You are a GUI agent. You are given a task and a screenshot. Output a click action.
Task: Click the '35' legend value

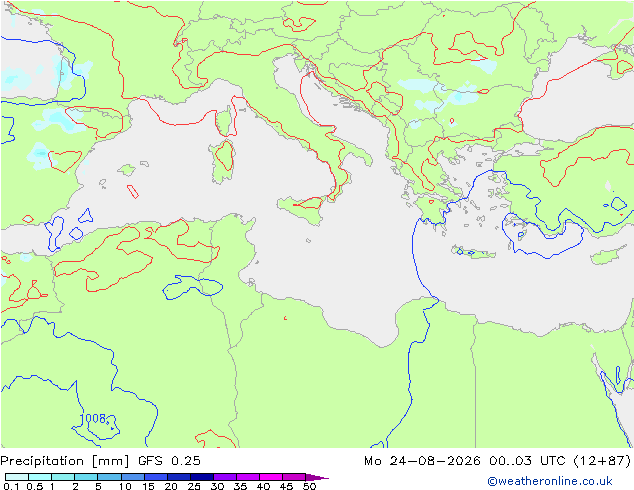tap(240, 486)
